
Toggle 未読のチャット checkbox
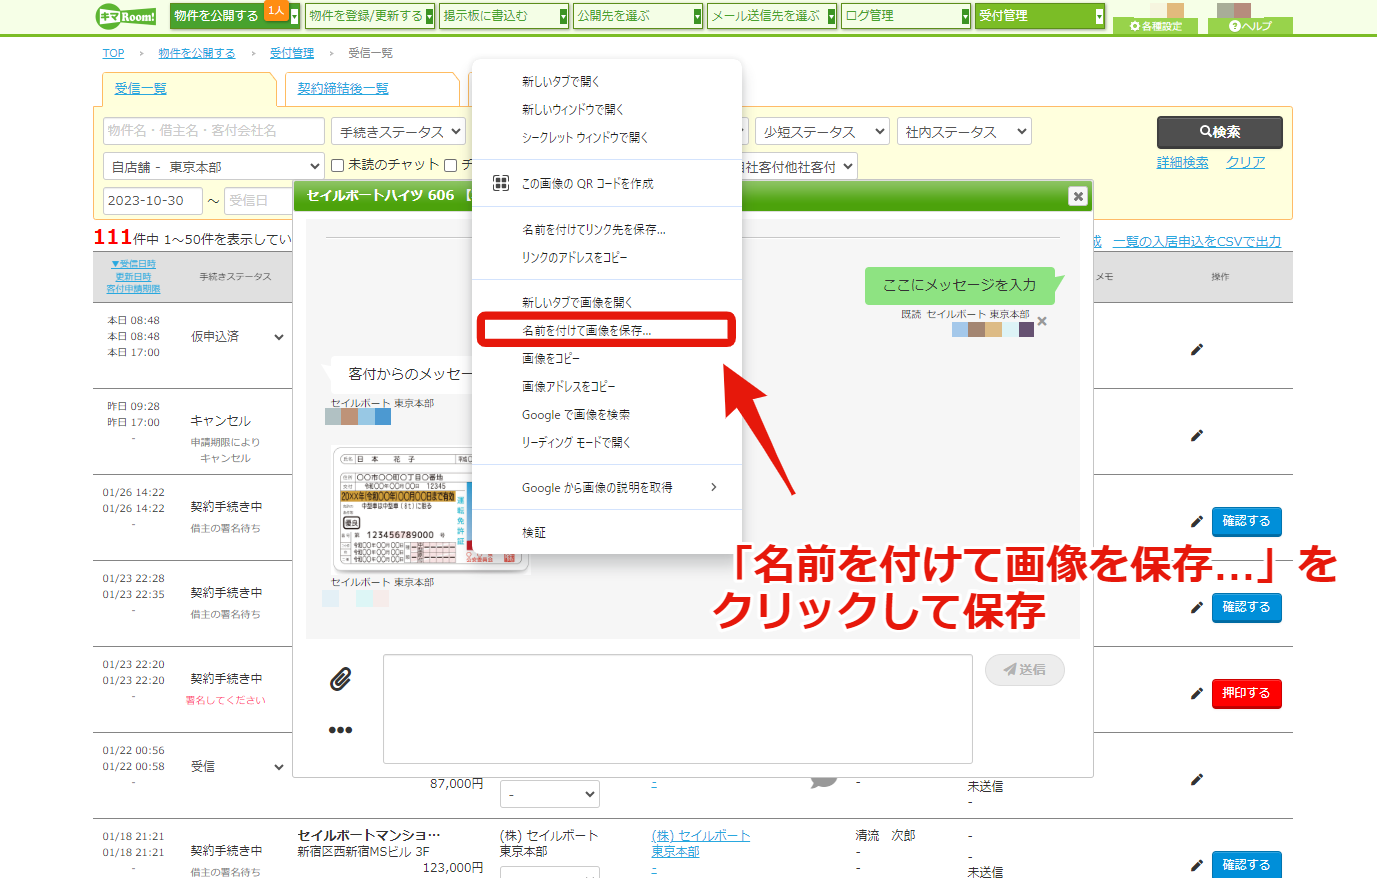[x=337, y=165]
